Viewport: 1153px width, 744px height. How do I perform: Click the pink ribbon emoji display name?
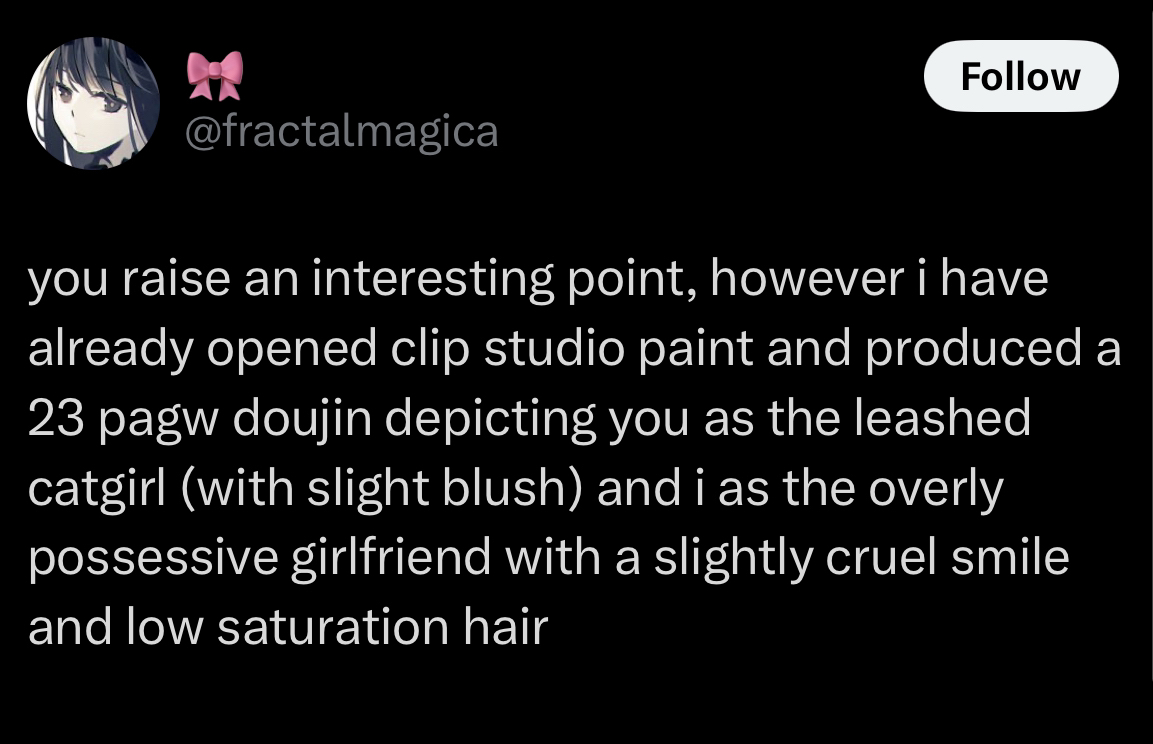click(215, 76)
